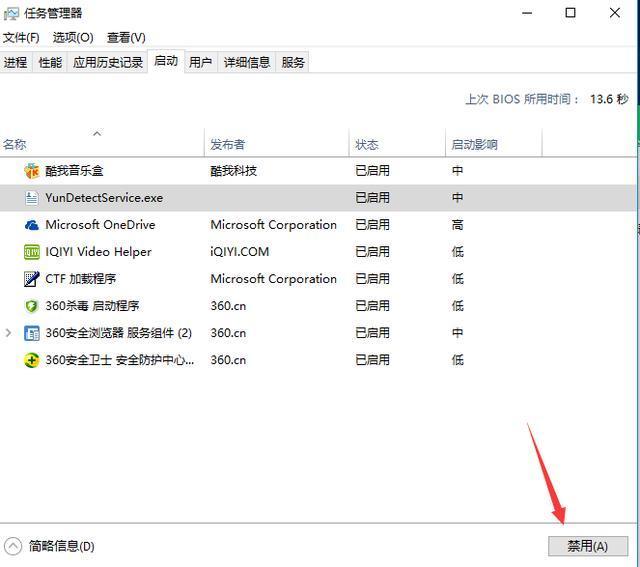The image size is (640, 567).
Task: Click the 酷我音乐盒 app icon
Action: click(32, 171)
